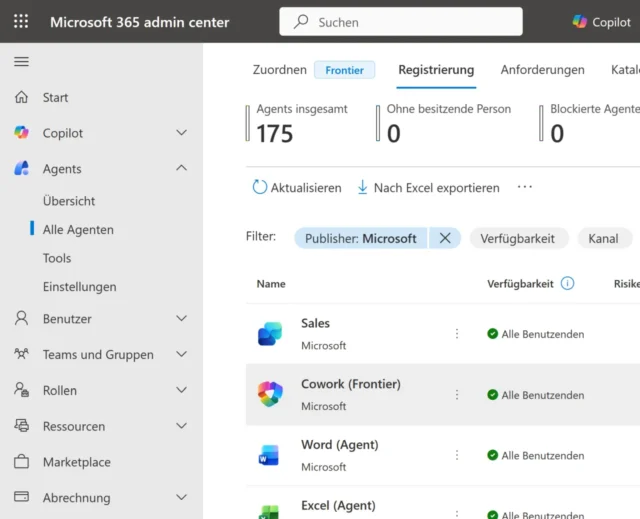Image resolution: width=640 pixels, height=519 pixels.
Task: Open Tools under Agents
Action: 57,258
